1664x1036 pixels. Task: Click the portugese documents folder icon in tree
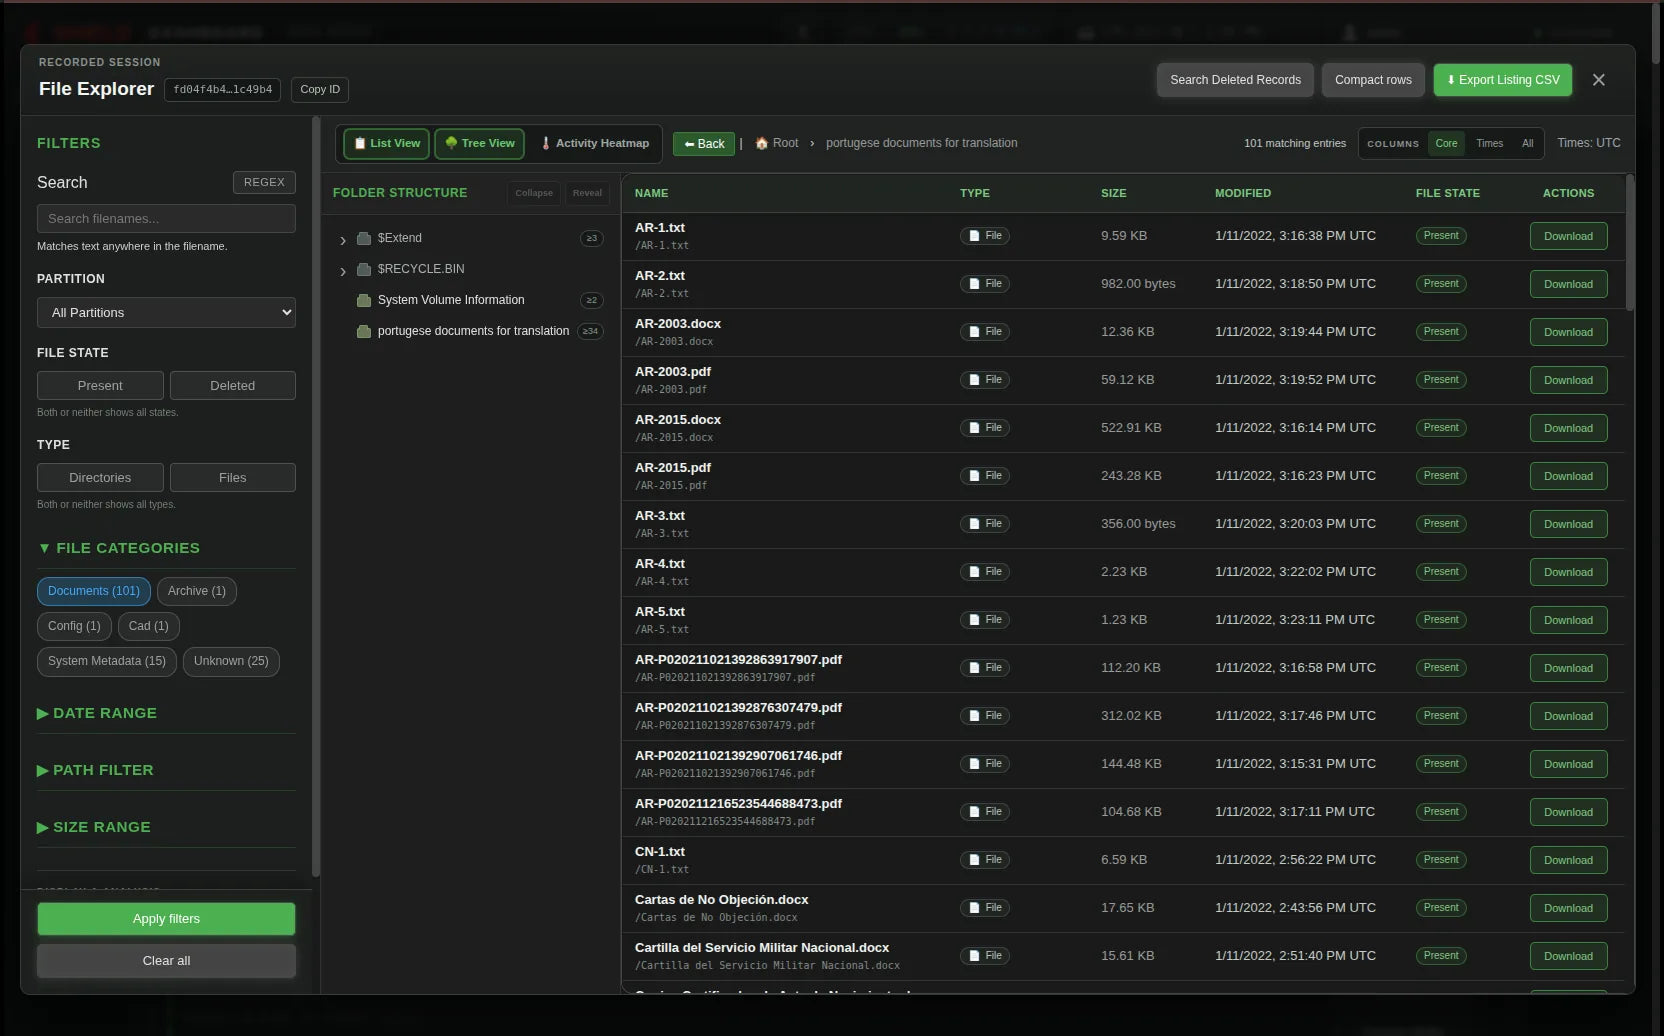[364, 331]
